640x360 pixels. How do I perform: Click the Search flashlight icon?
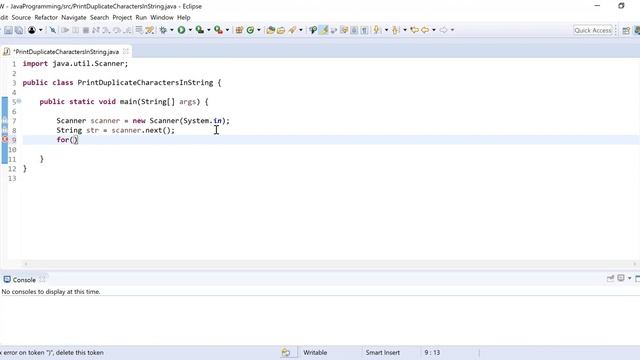(292, 30)
